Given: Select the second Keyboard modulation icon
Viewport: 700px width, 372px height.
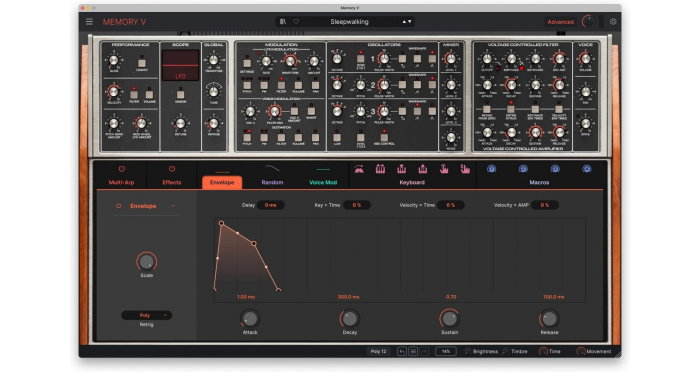Looking at the screenshot, I should click(x=380, y=169).
